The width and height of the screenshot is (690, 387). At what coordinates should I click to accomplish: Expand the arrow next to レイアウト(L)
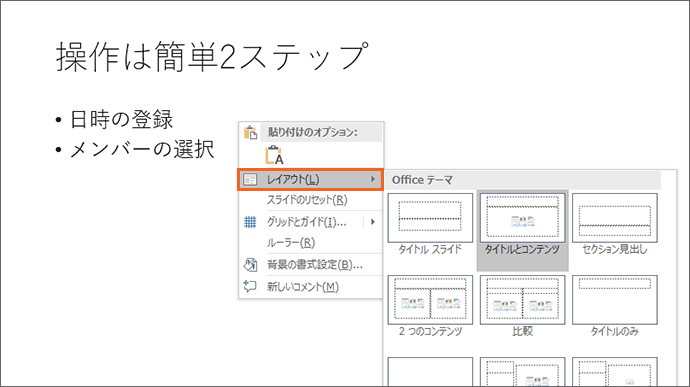[372, 179]
